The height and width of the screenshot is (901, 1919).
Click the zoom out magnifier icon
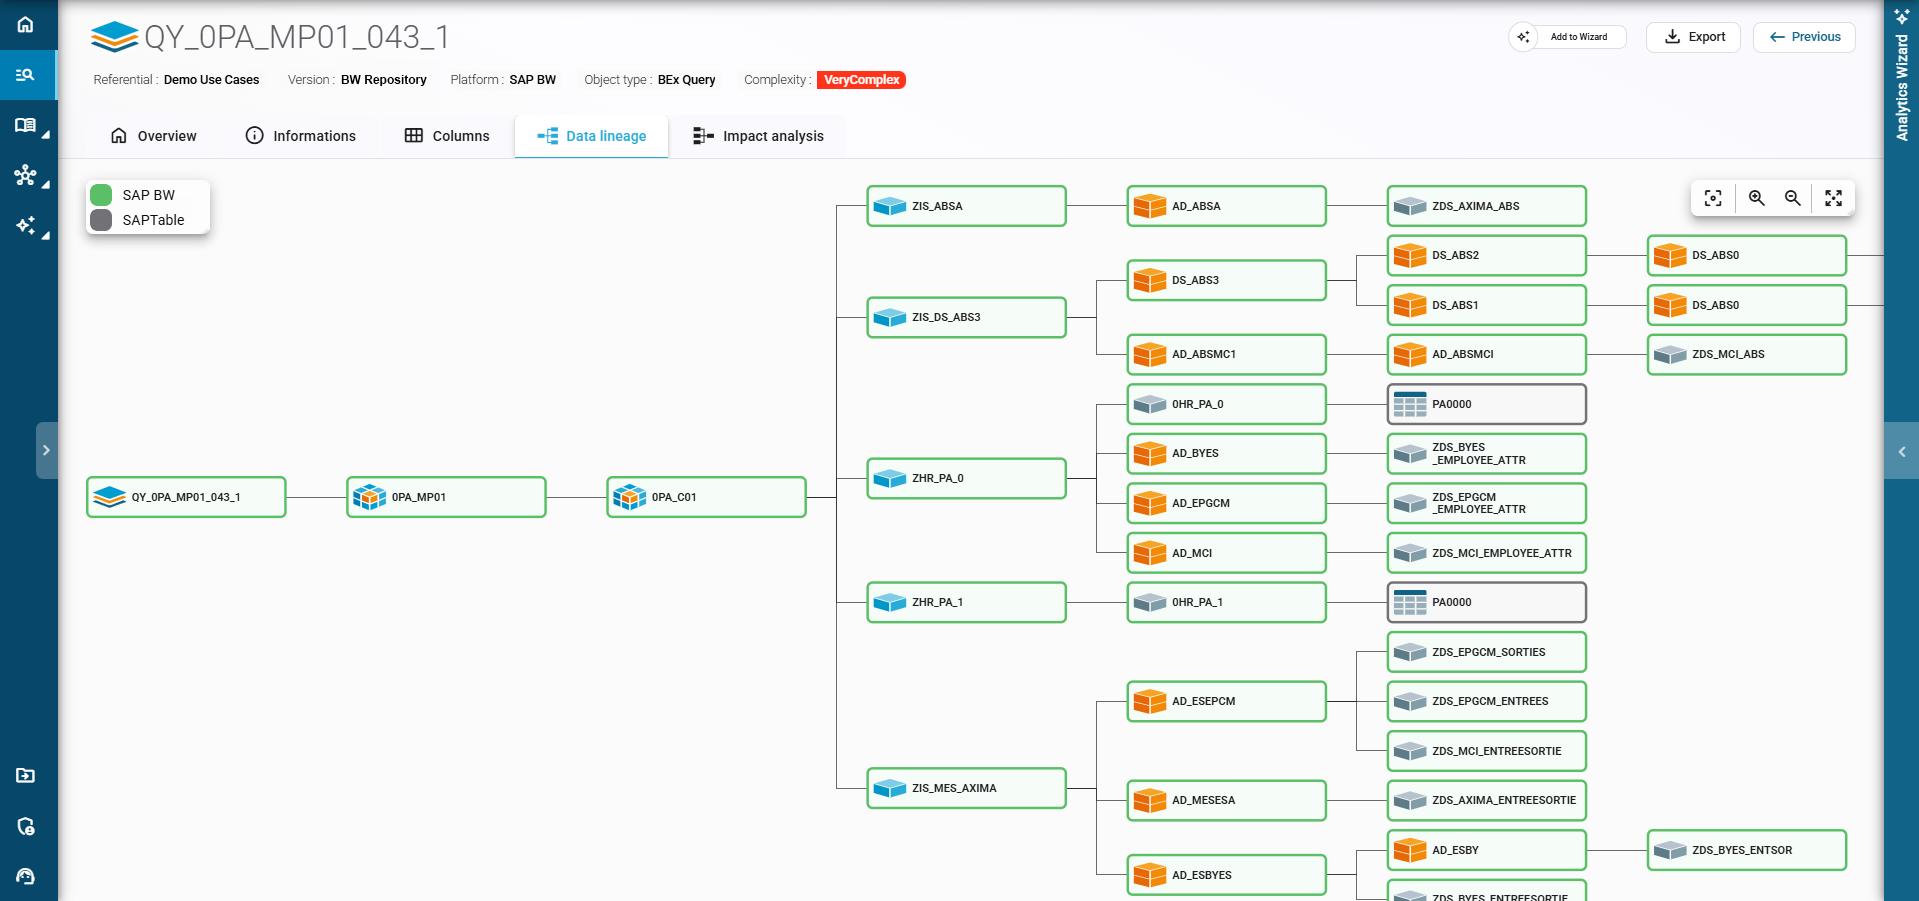pos(1793,198)
